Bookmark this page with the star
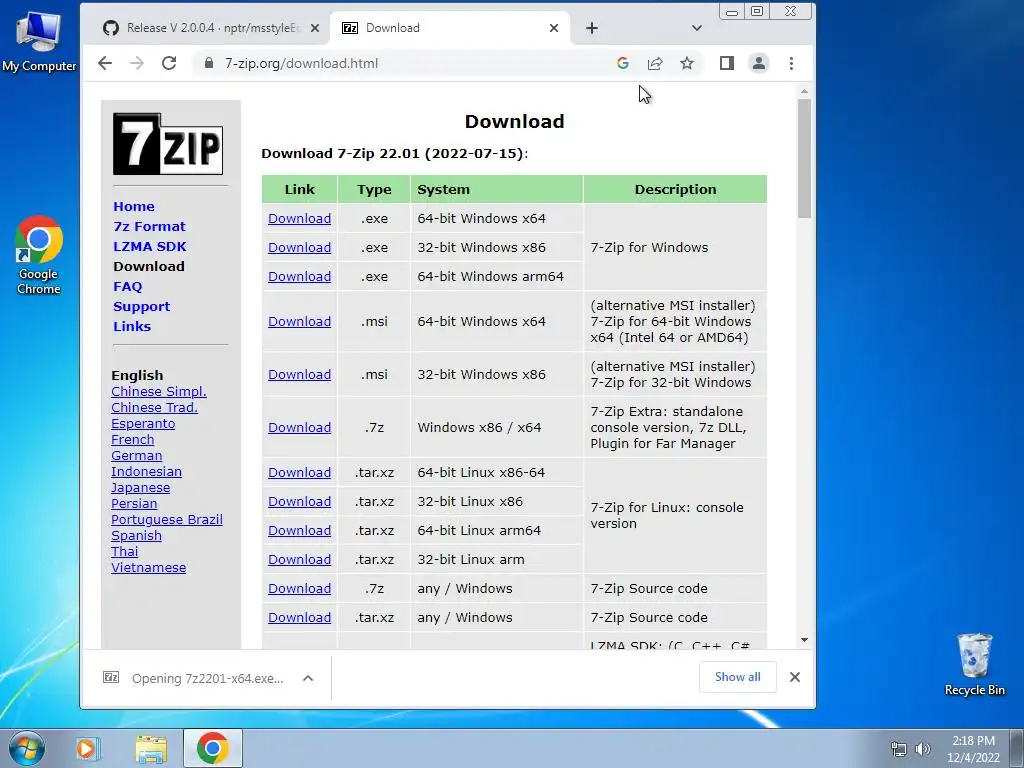 click(x=687, y=63)
